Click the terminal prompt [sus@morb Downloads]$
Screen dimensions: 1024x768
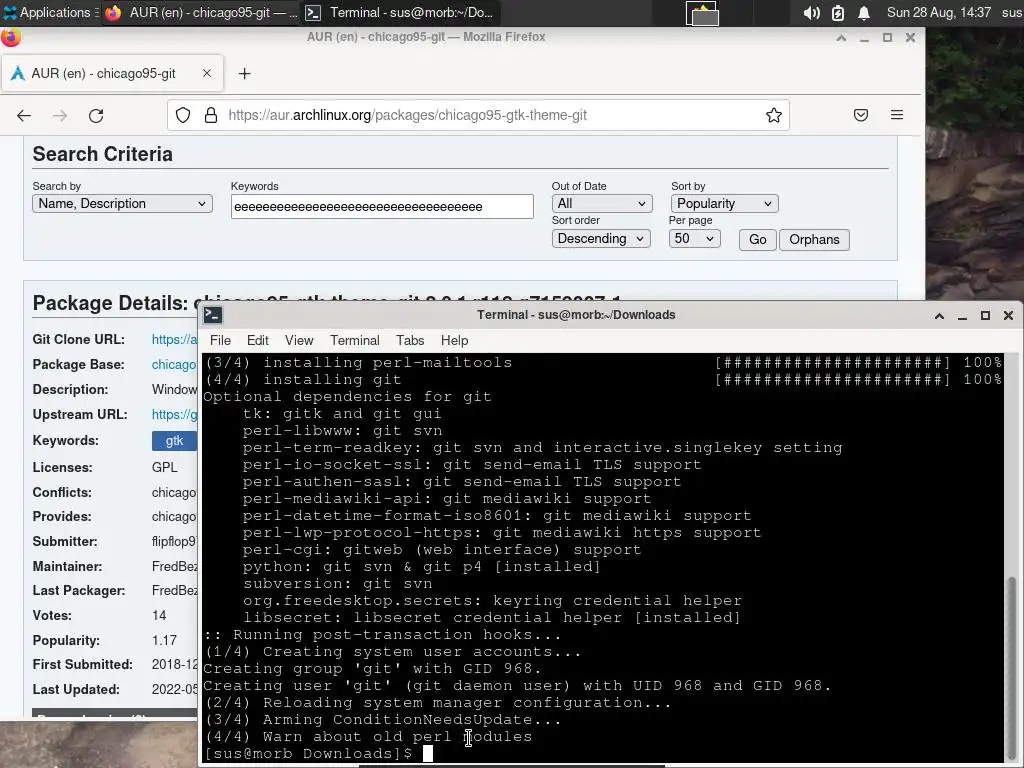coord(308,754)
